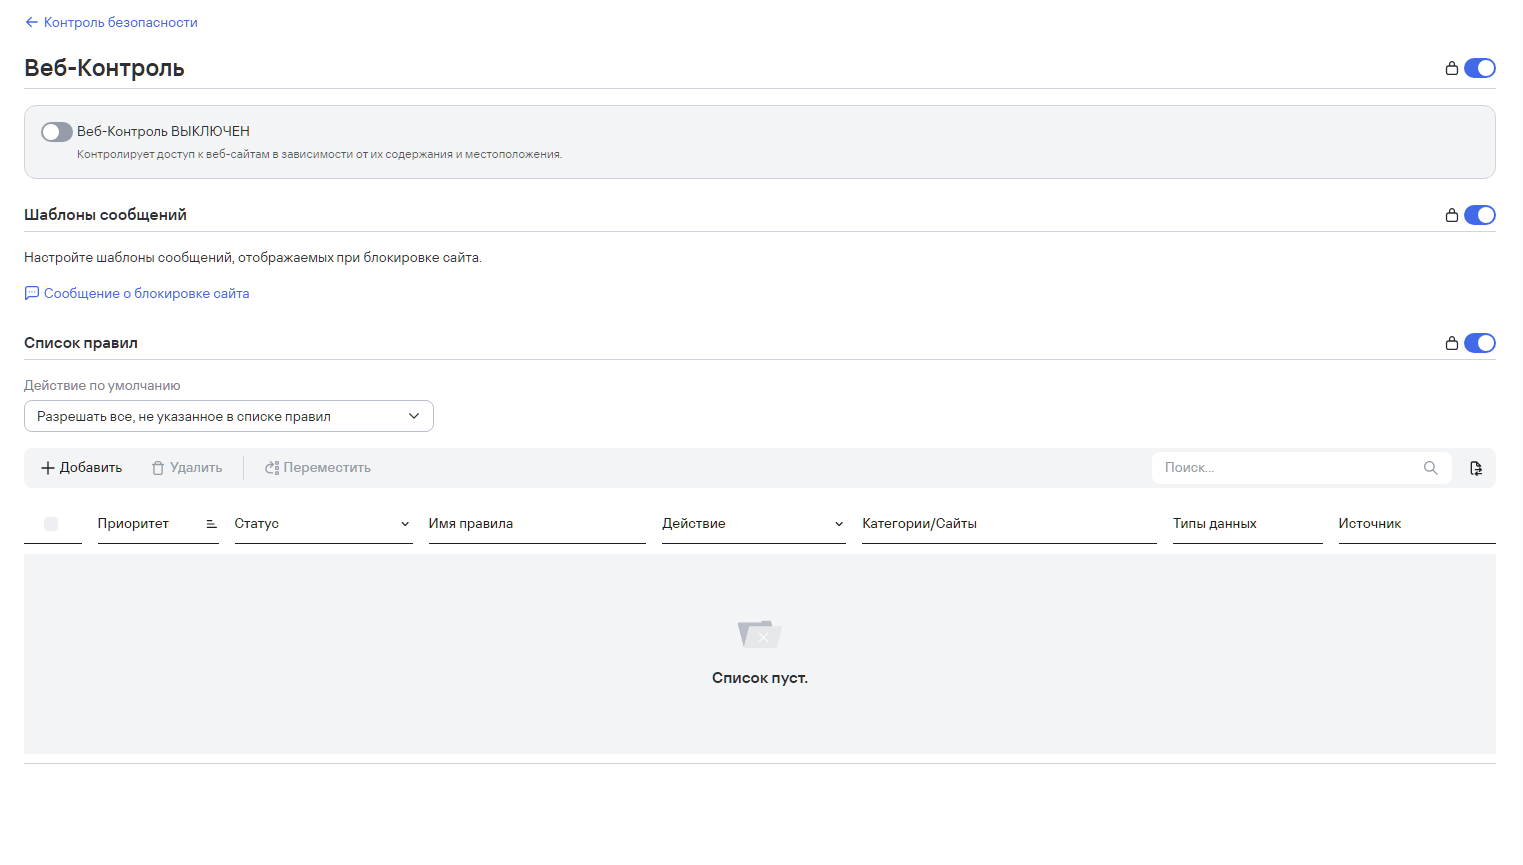
Task: Click the Категории/Сайты column header
Action: pos(920,524)
